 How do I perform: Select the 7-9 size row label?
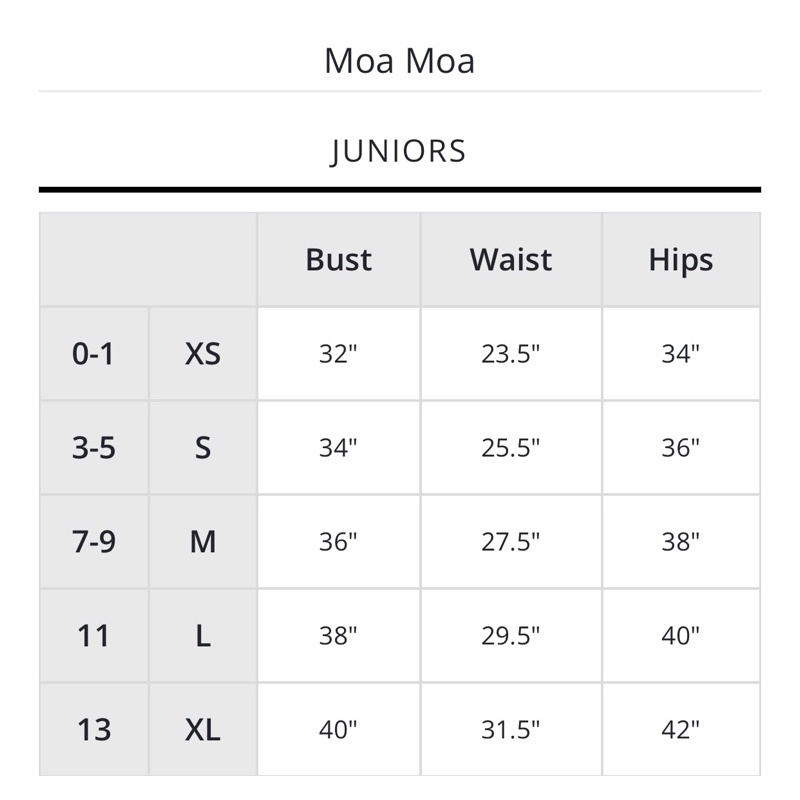[x=93, y=542]
